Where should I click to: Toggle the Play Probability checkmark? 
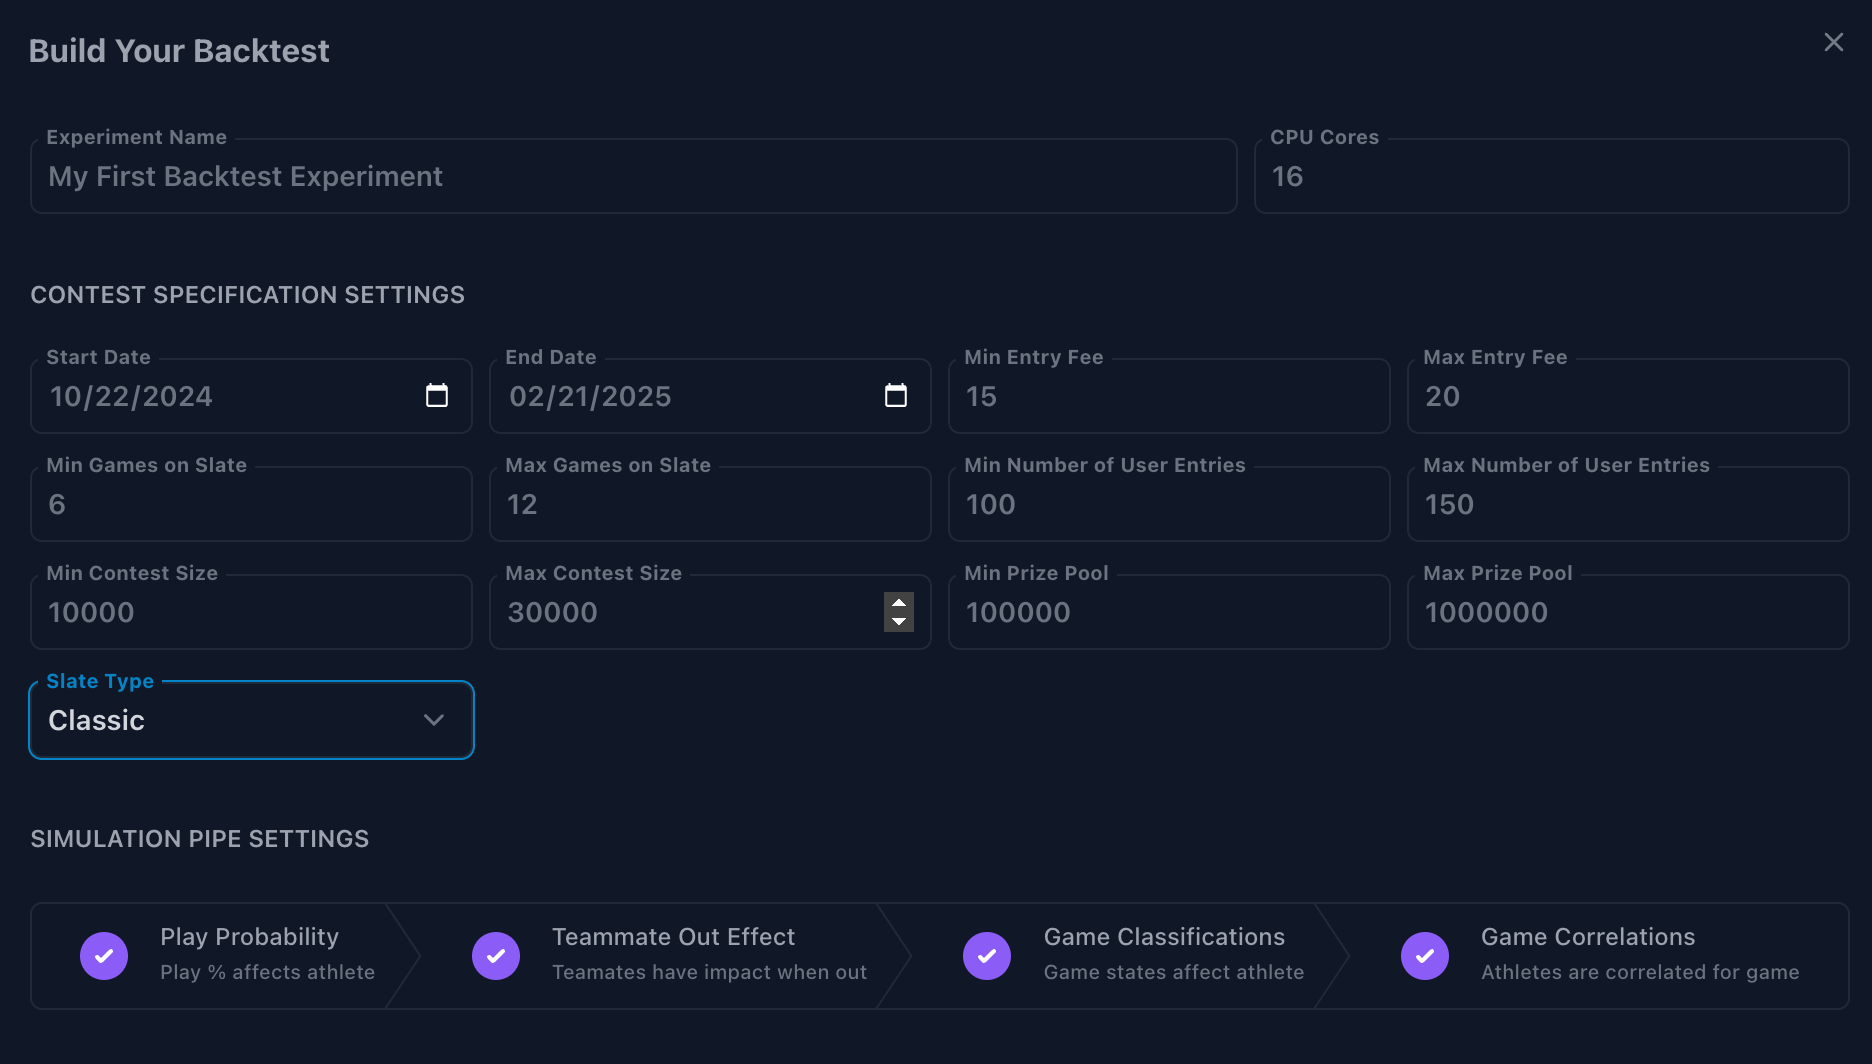pos(104,956)
